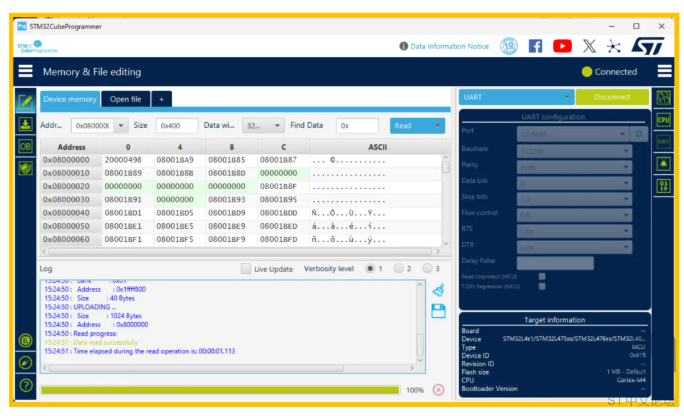Open the DTR dropdown
Viewport: 684px width, 416px height.
click(574, 247)
